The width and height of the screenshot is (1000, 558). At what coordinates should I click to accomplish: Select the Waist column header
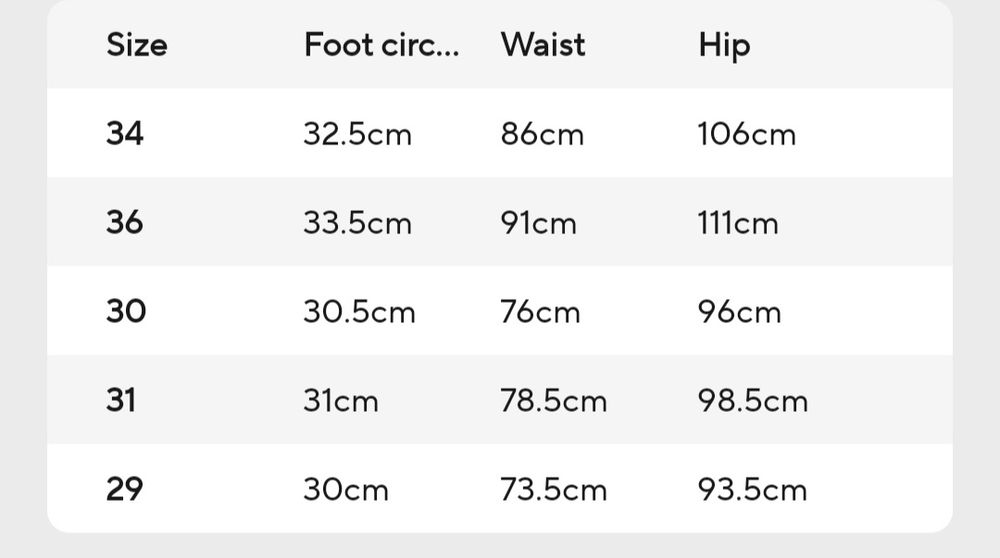tap(543, 45)
